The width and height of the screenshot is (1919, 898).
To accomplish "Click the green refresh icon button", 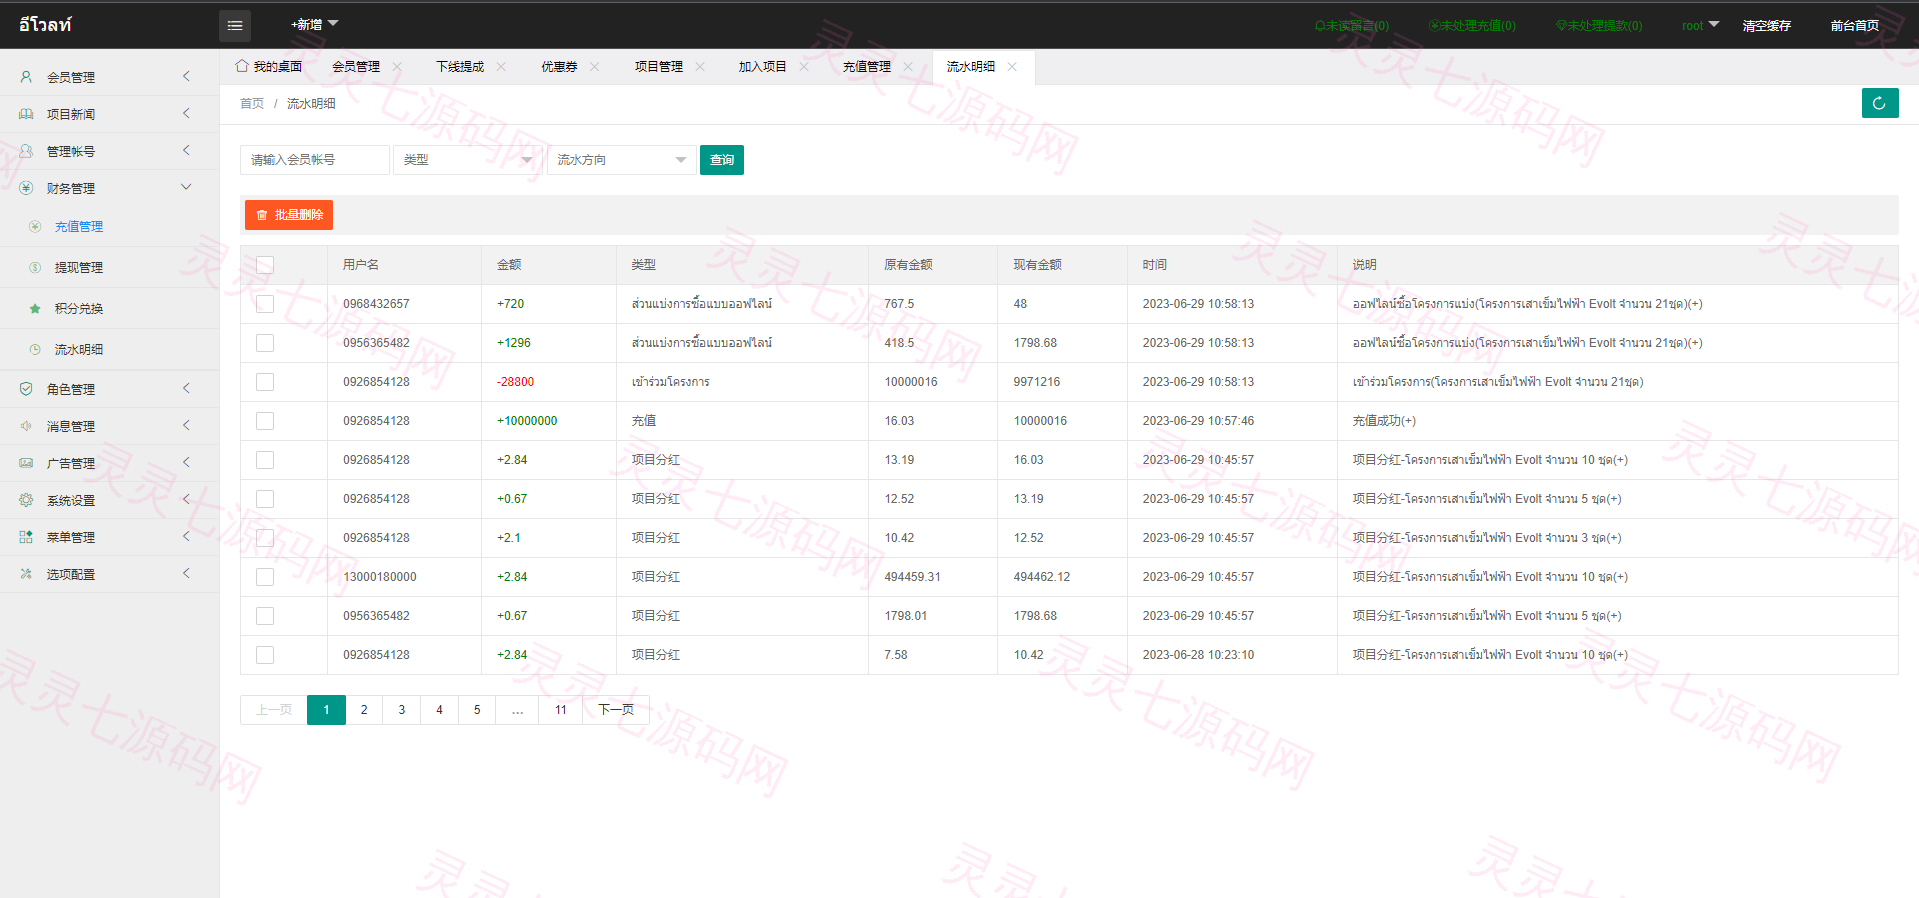I will (x=1880, y=103).
